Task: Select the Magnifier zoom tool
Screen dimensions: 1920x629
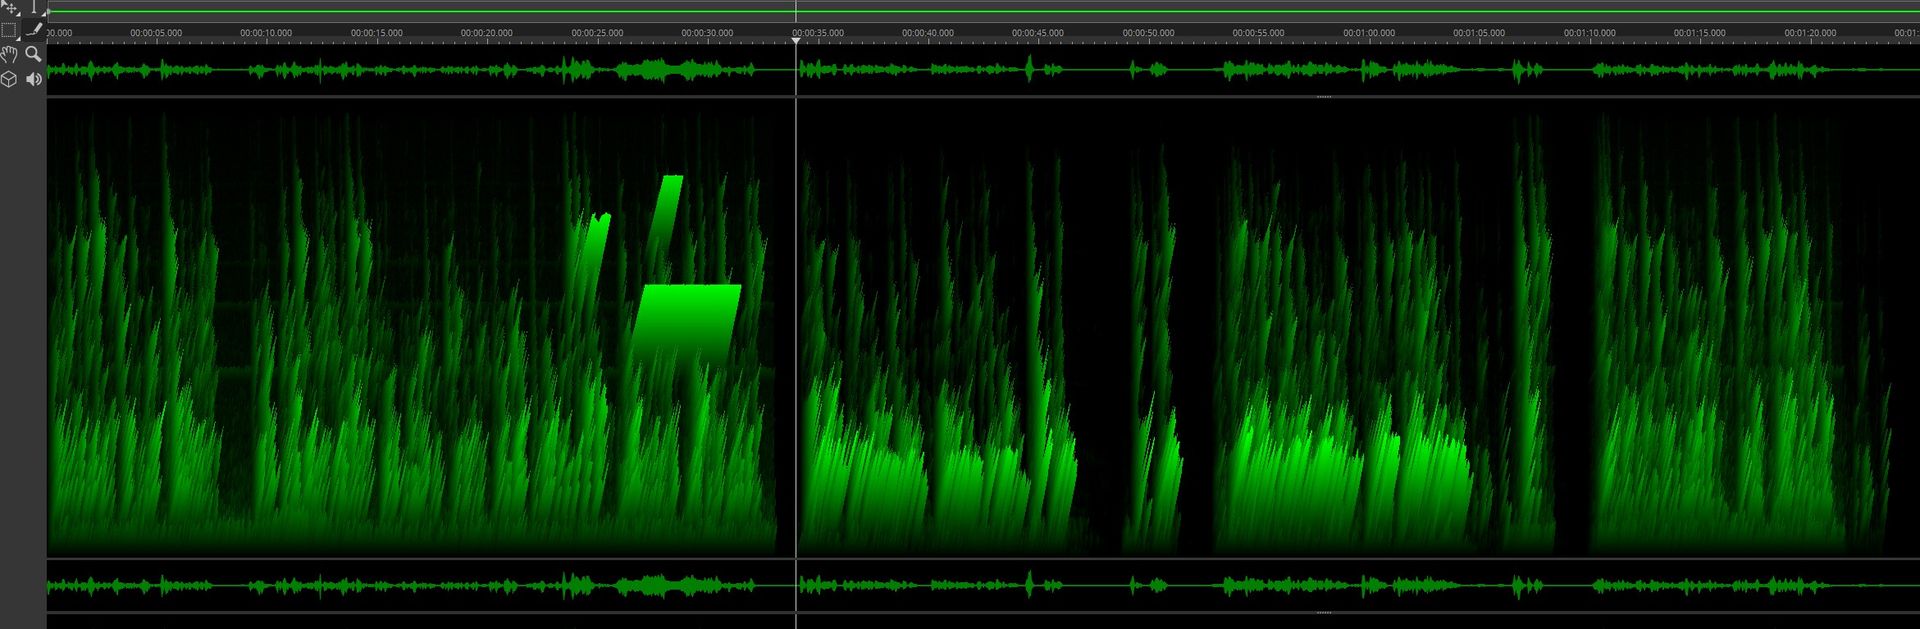Action: click(x=34, y=54)
